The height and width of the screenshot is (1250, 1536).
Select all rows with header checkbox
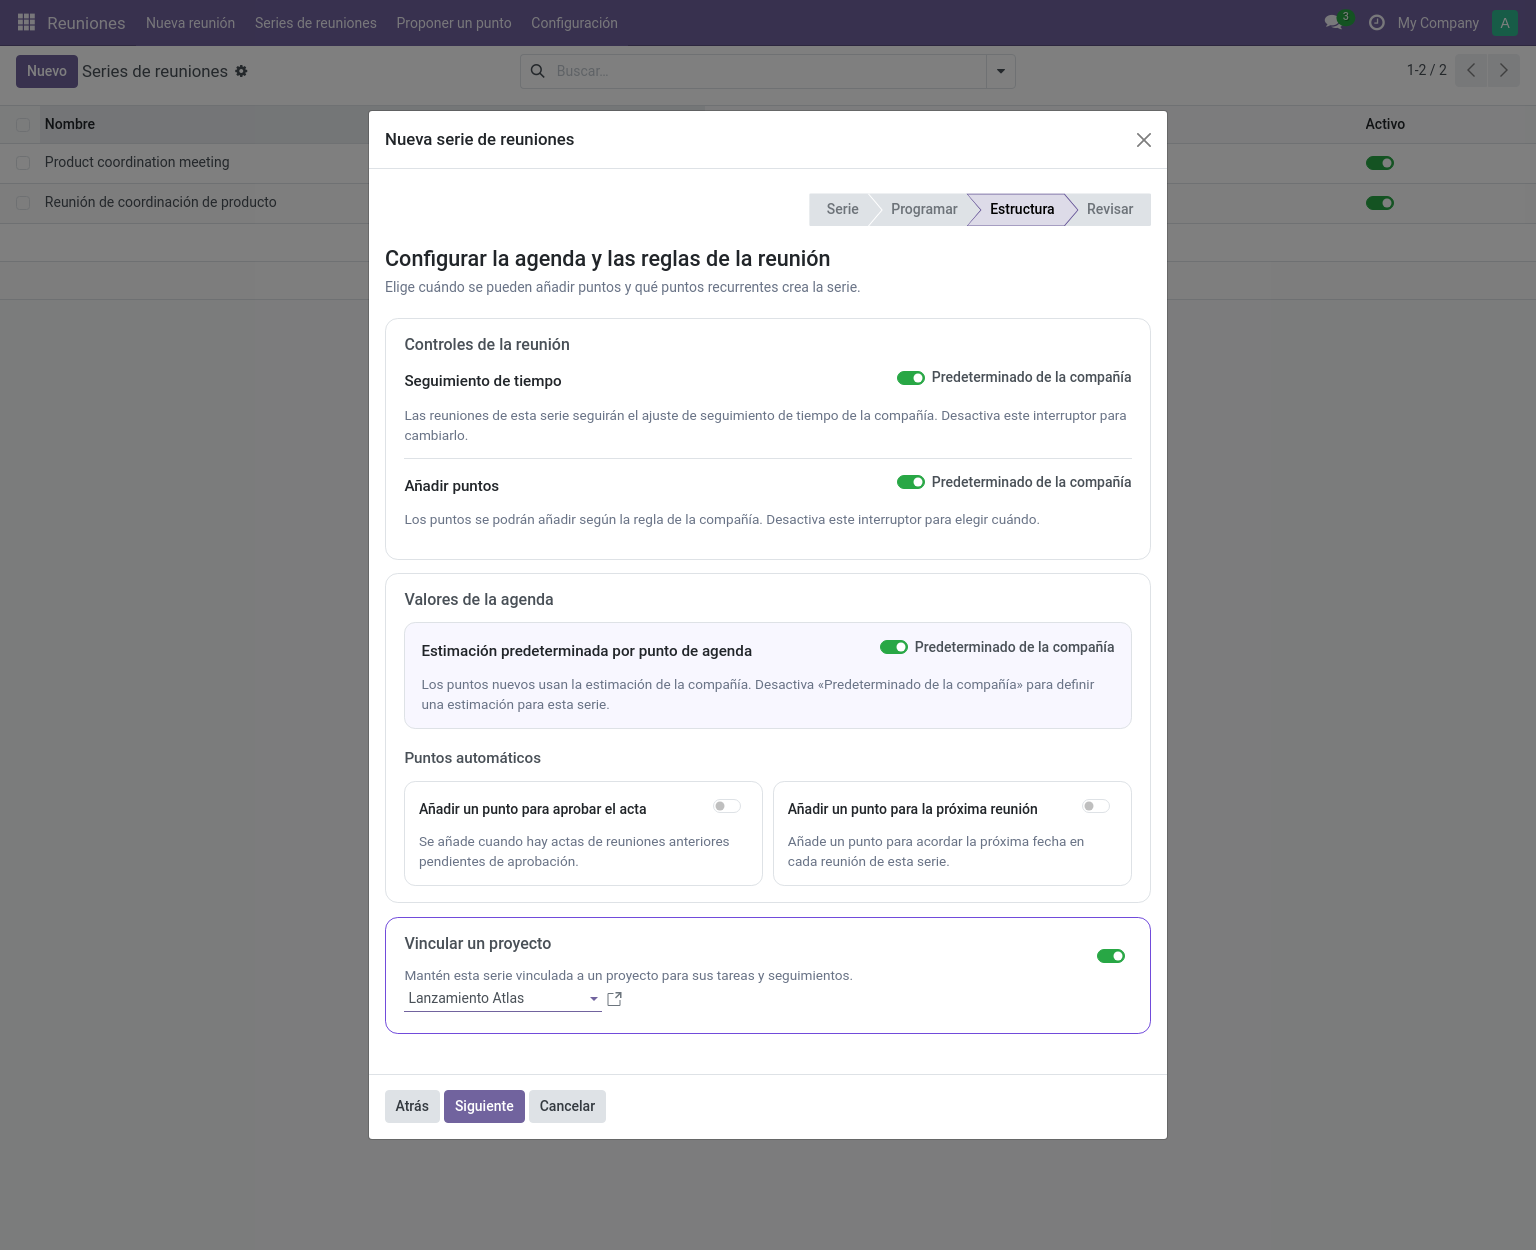pos(23,125)
